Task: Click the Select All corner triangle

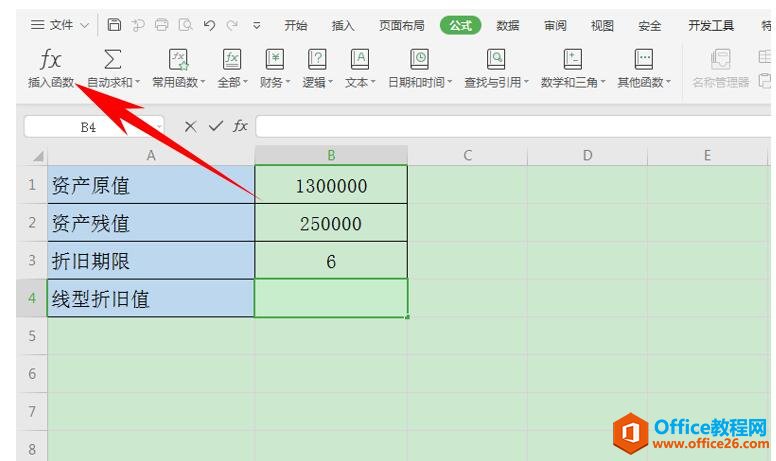Action: coord(38,157)
